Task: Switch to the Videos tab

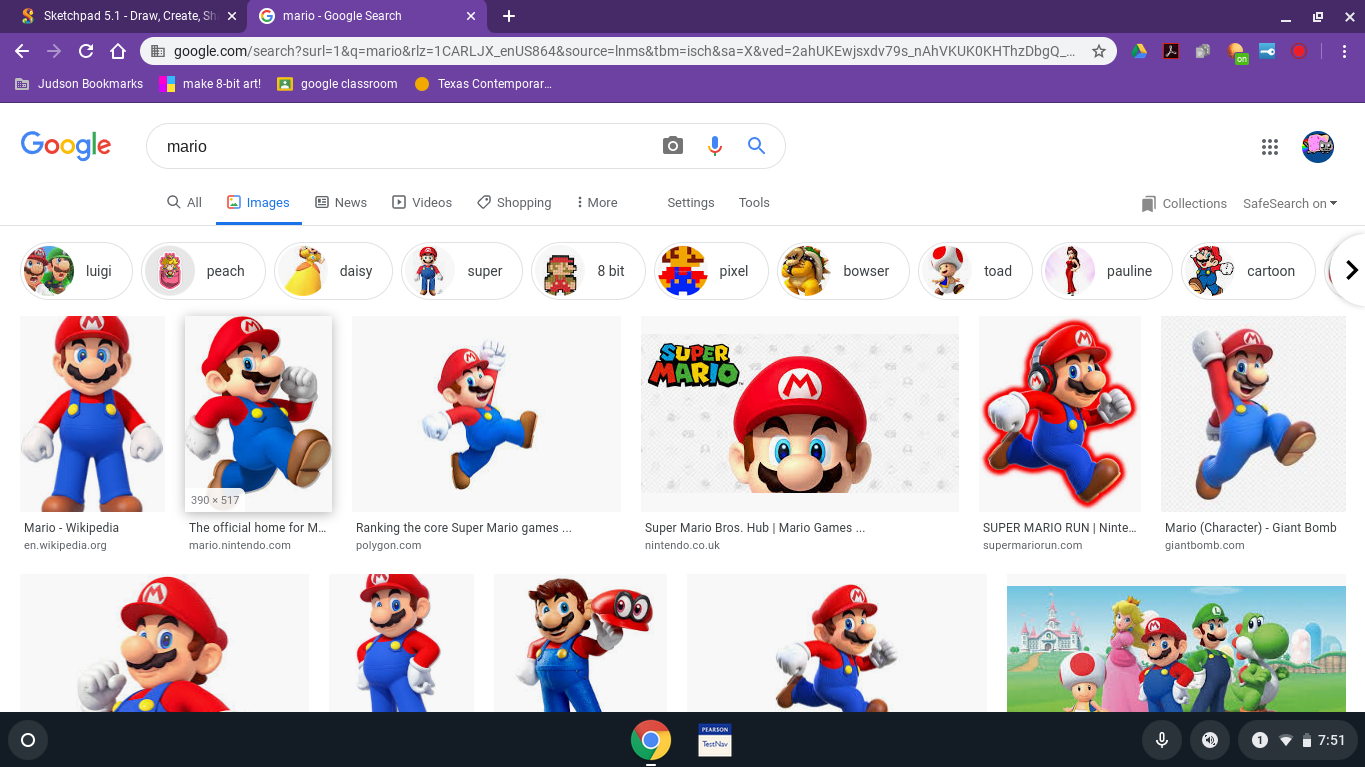Action: pyautogui.click(x=422, y=202)
